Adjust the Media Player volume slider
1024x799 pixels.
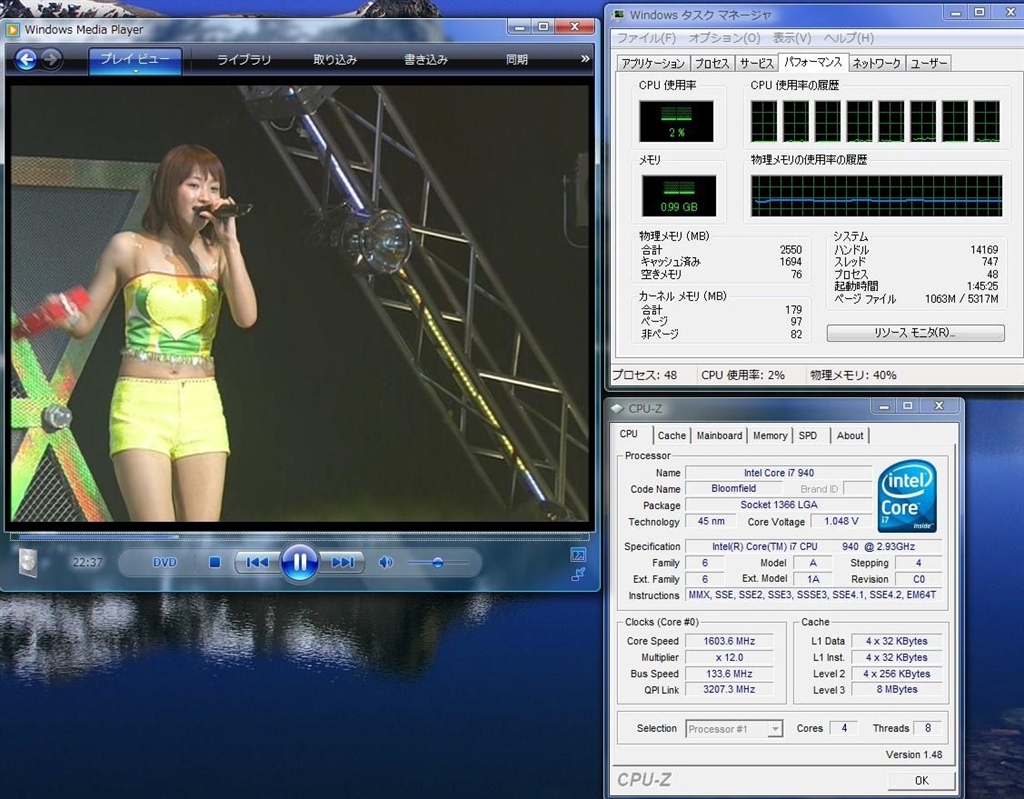pos(438,563)
